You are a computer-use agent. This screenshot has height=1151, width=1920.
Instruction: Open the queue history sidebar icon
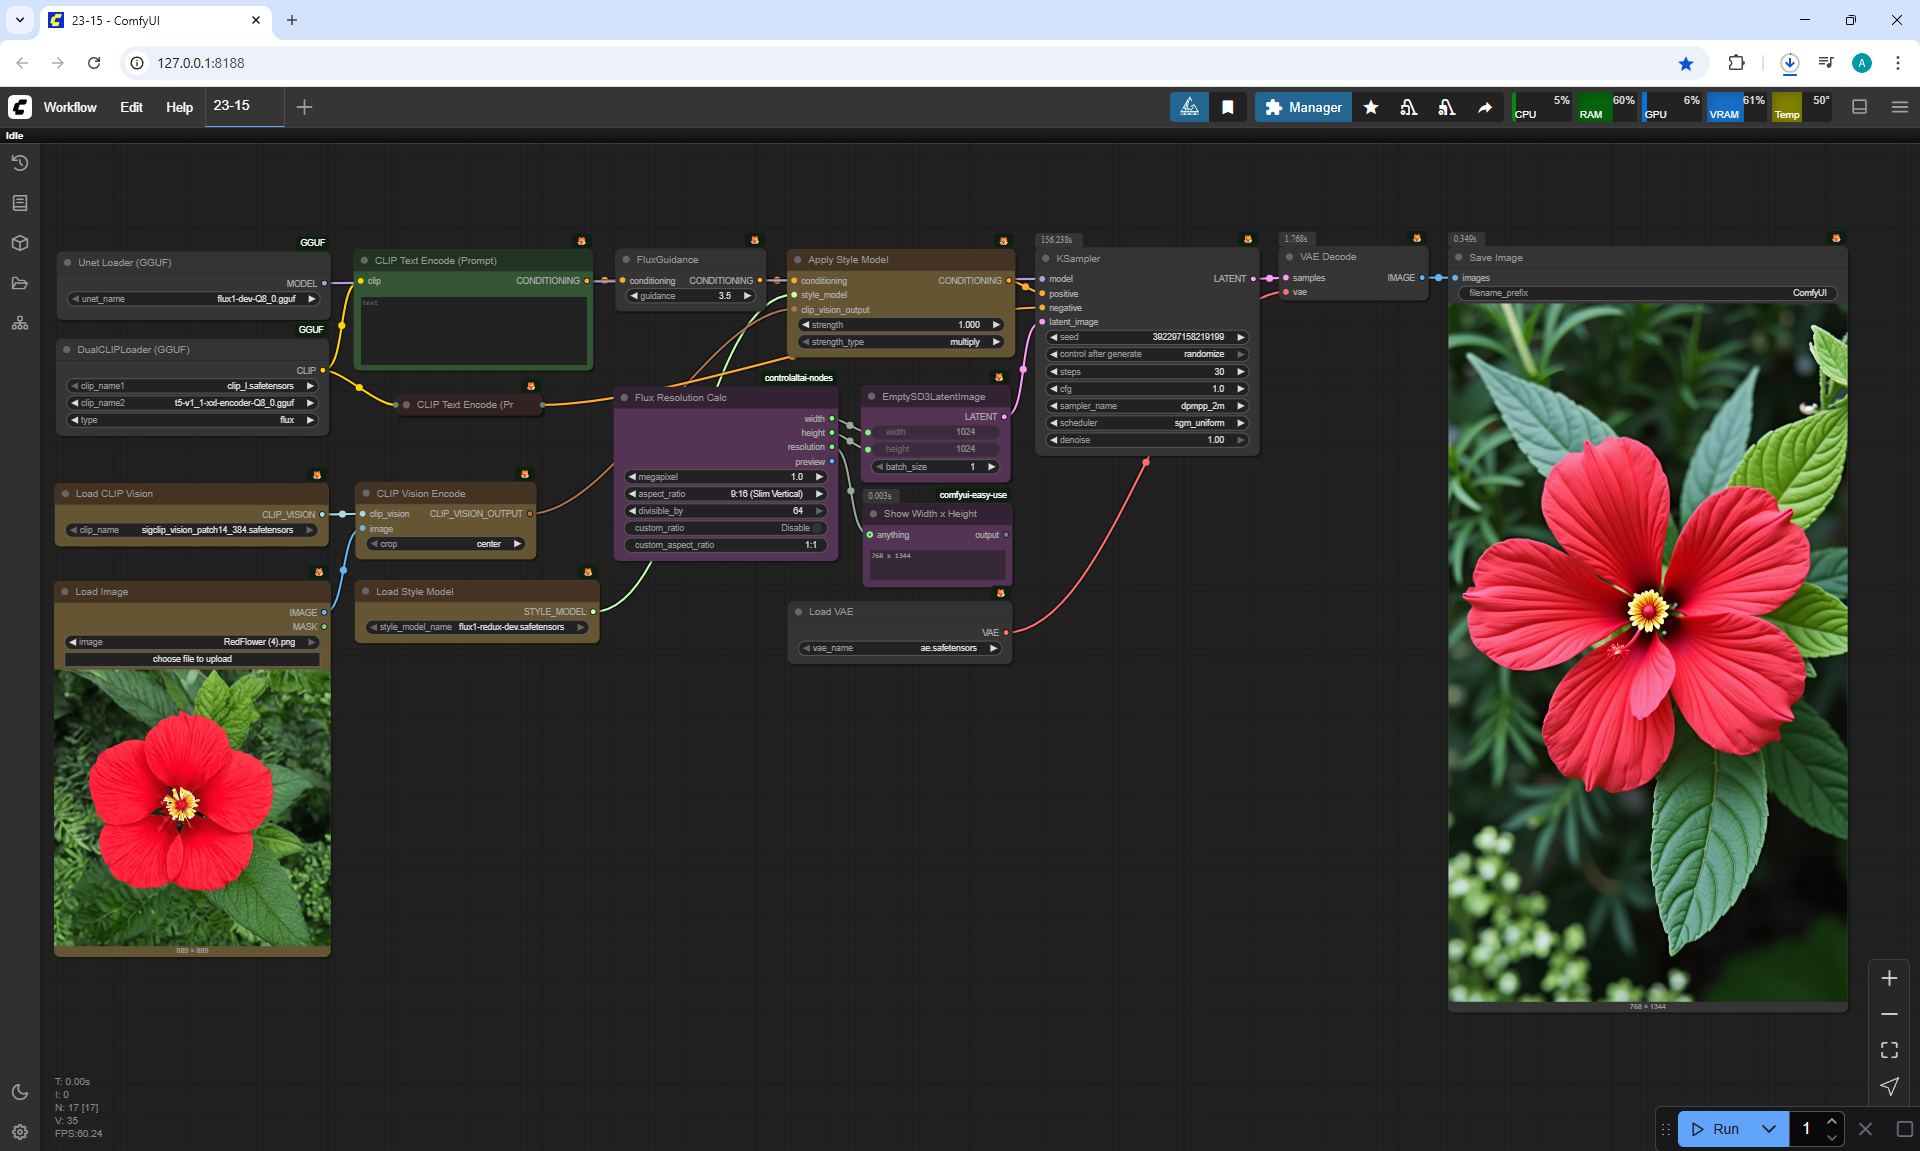[20, 163]
